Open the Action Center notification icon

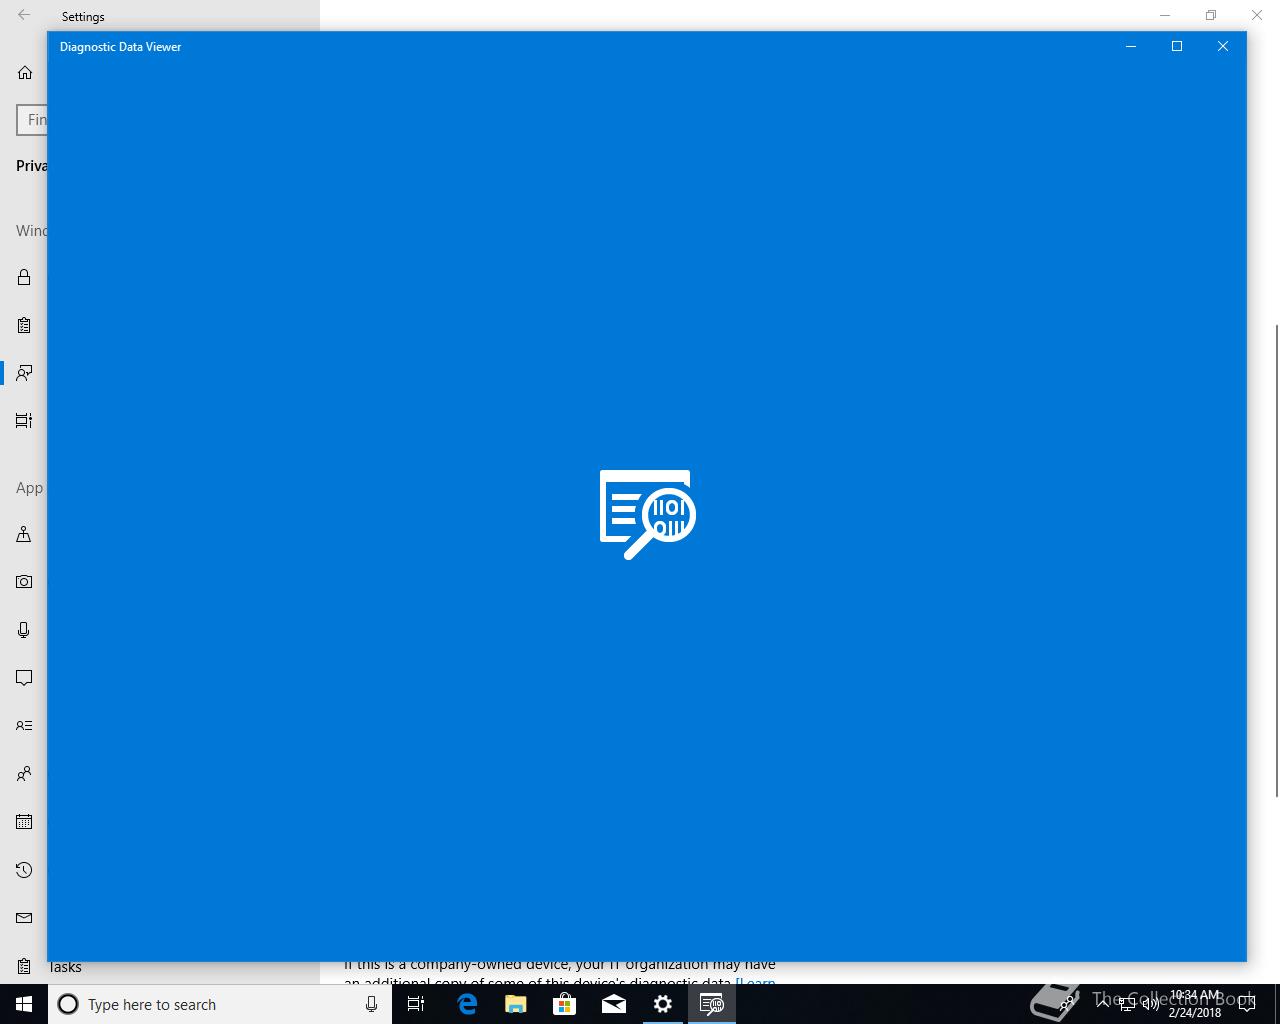coord(1247,1004)
